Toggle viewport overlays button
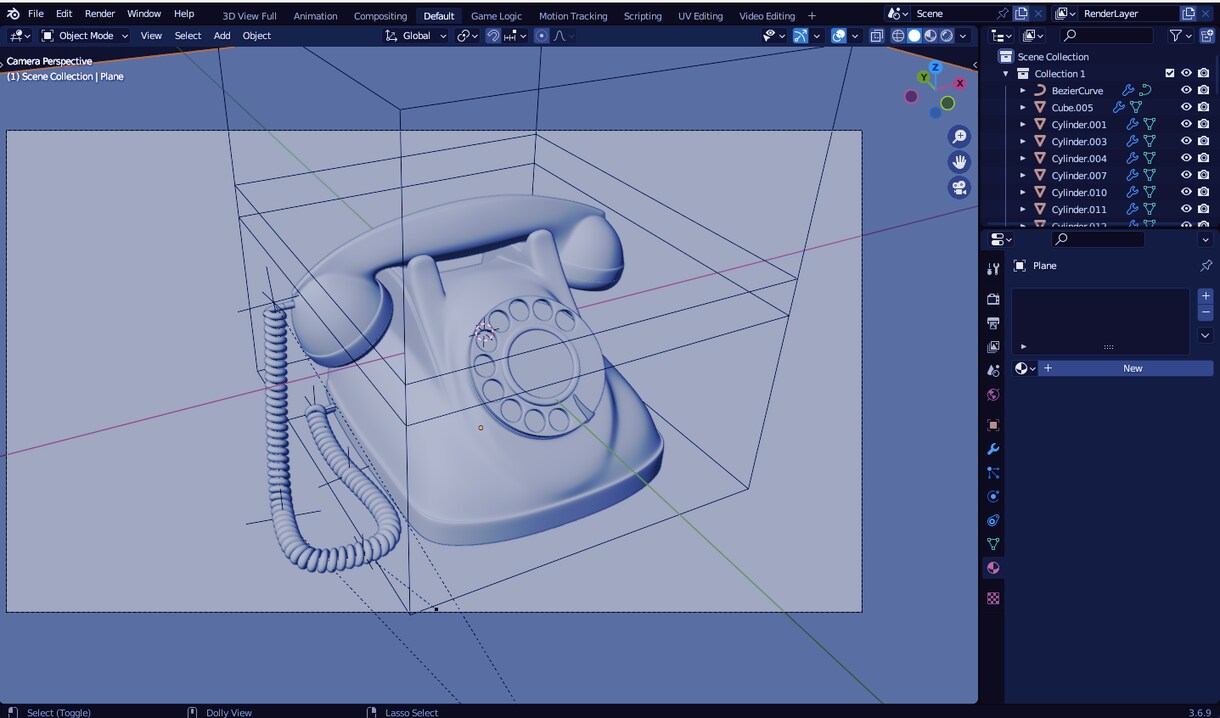Viewport: 1220px width, 718px height. pyautogui.click(x=838, y=36)
